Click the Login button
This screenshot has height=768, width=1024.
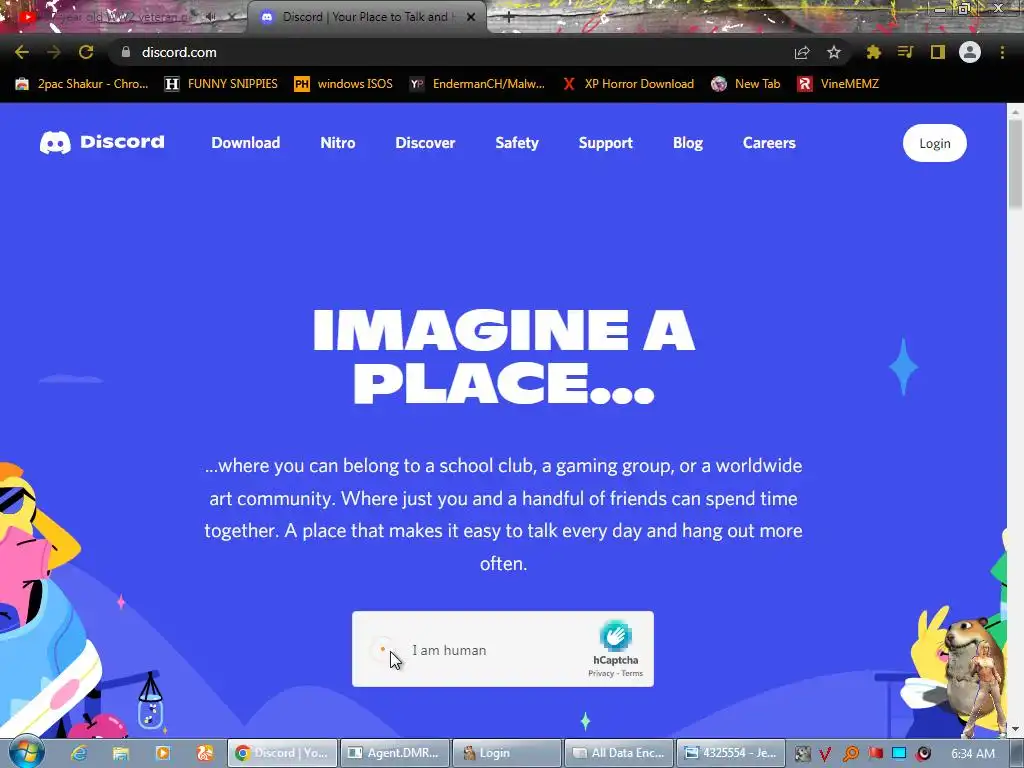tap(935, 143)
